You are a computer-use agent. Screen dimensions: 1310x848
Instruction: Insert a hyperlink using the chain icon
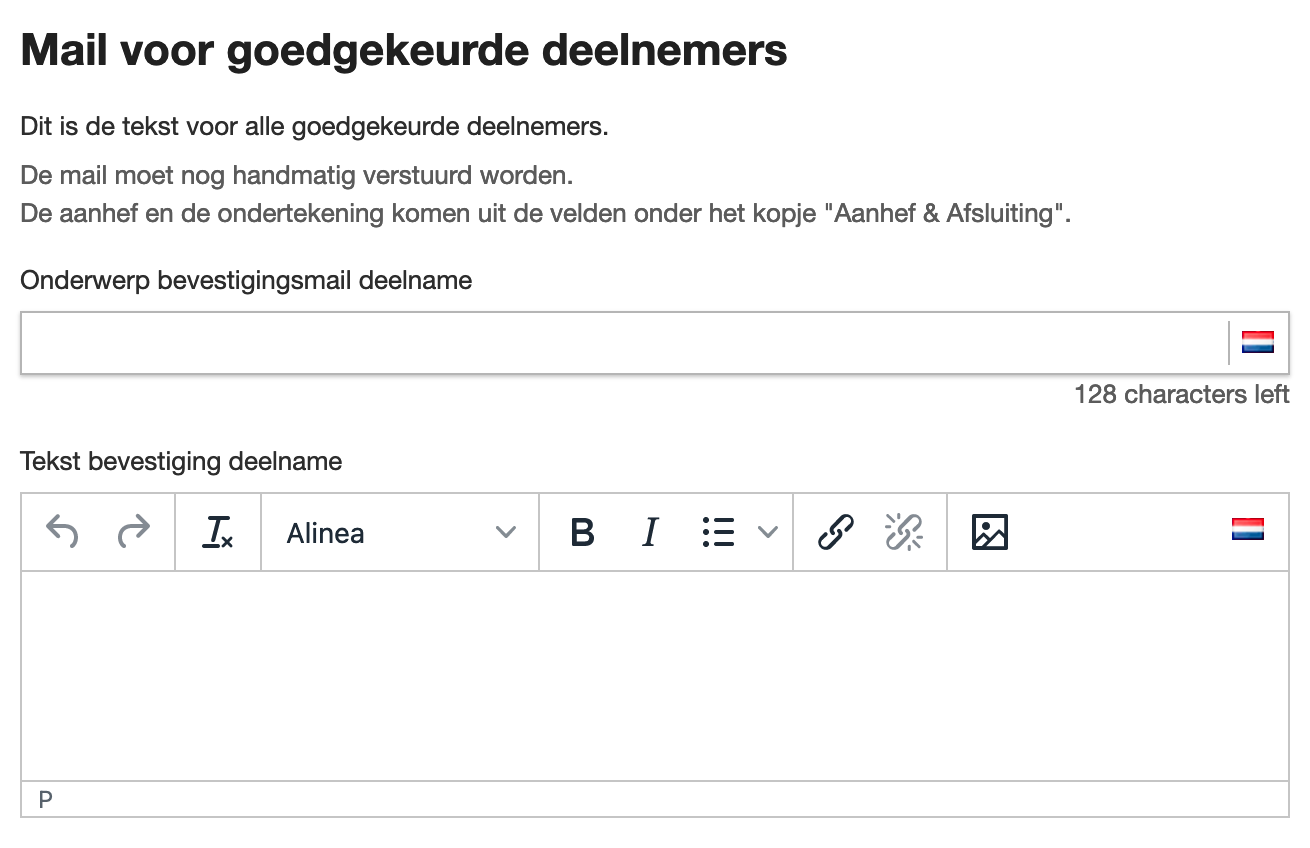[836, 532]
